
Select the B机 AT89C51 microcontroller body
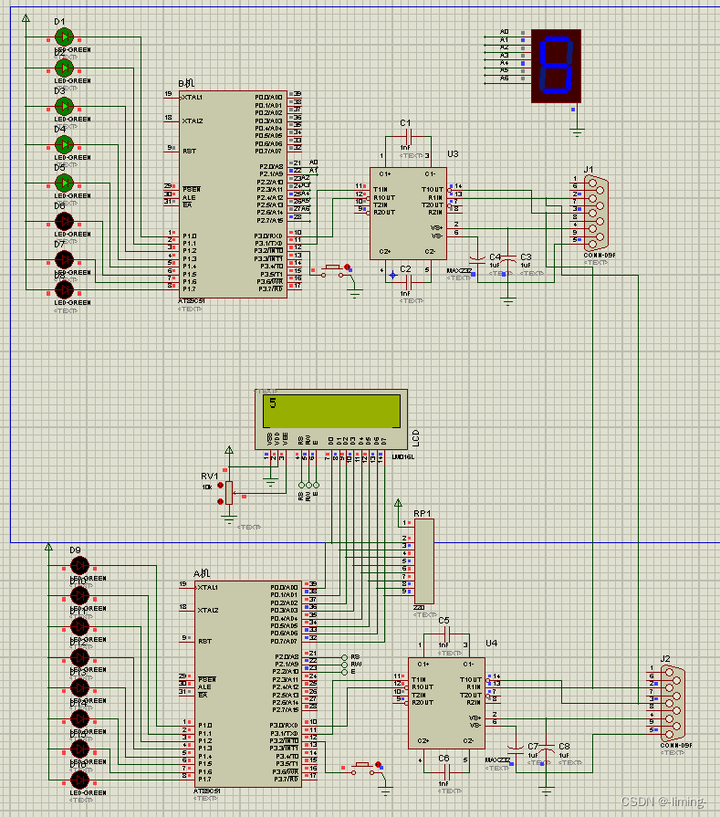click(233, 194)
